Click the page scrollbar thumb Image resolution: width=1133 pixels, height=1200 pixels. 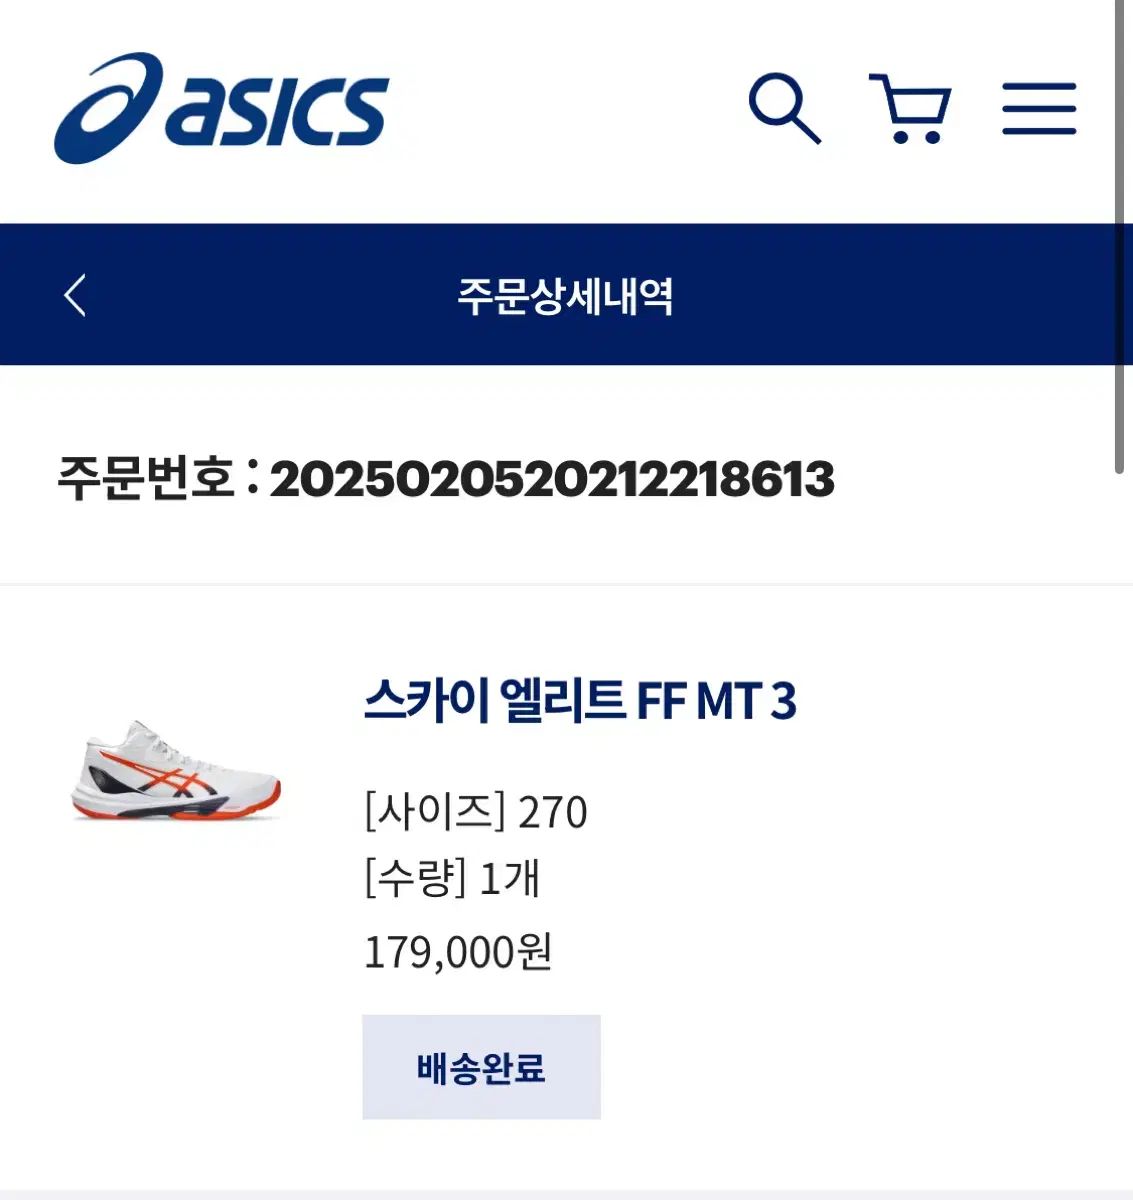tap(1120, 237)
